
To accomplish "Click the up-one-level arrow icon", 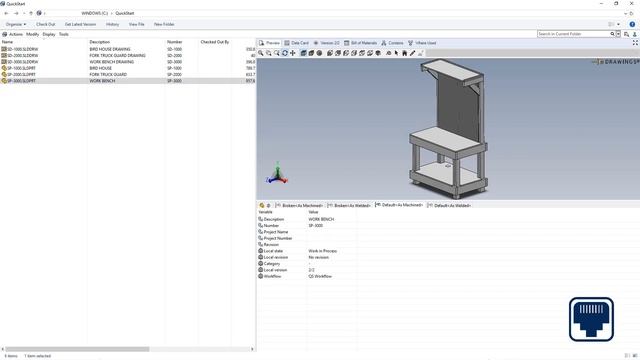I will (x=31, y=13).
